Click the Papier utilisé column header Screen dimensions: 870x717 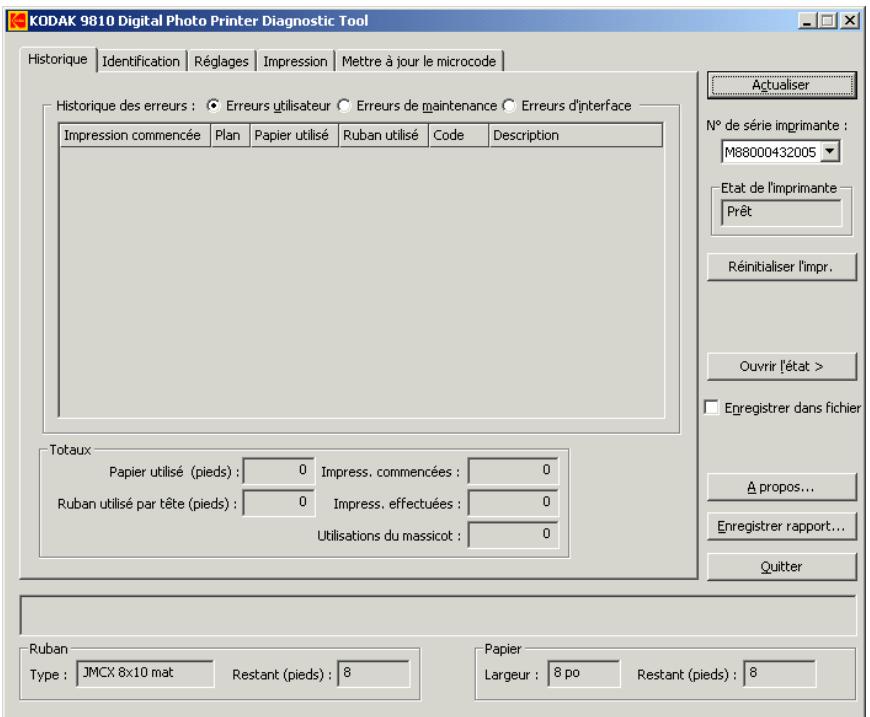[294, 135]
